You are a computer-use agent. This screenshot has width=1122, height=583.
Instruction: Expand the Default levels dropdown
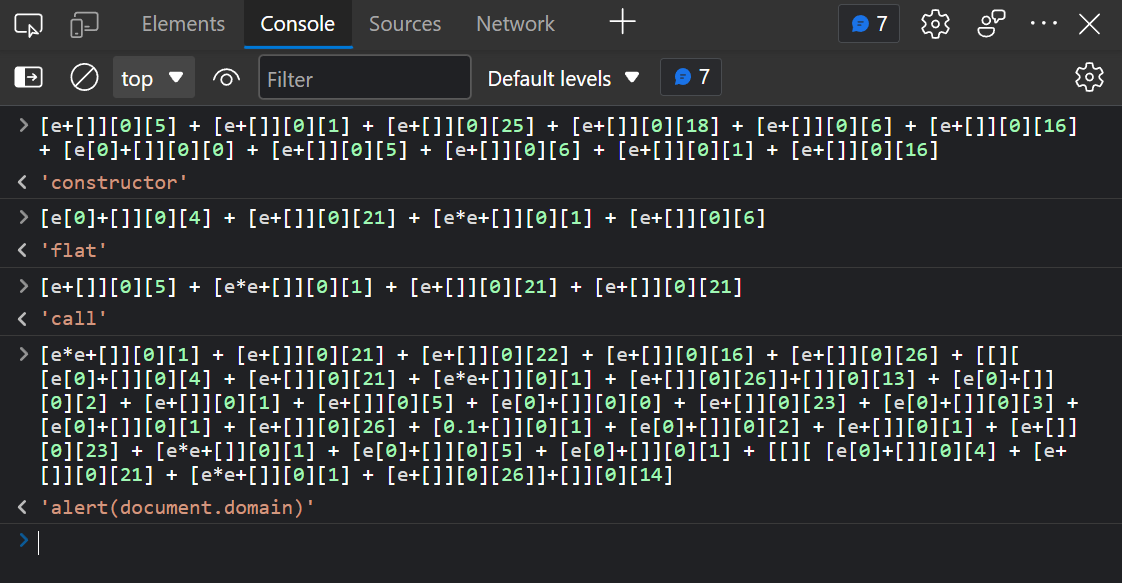tap(563, 78)
